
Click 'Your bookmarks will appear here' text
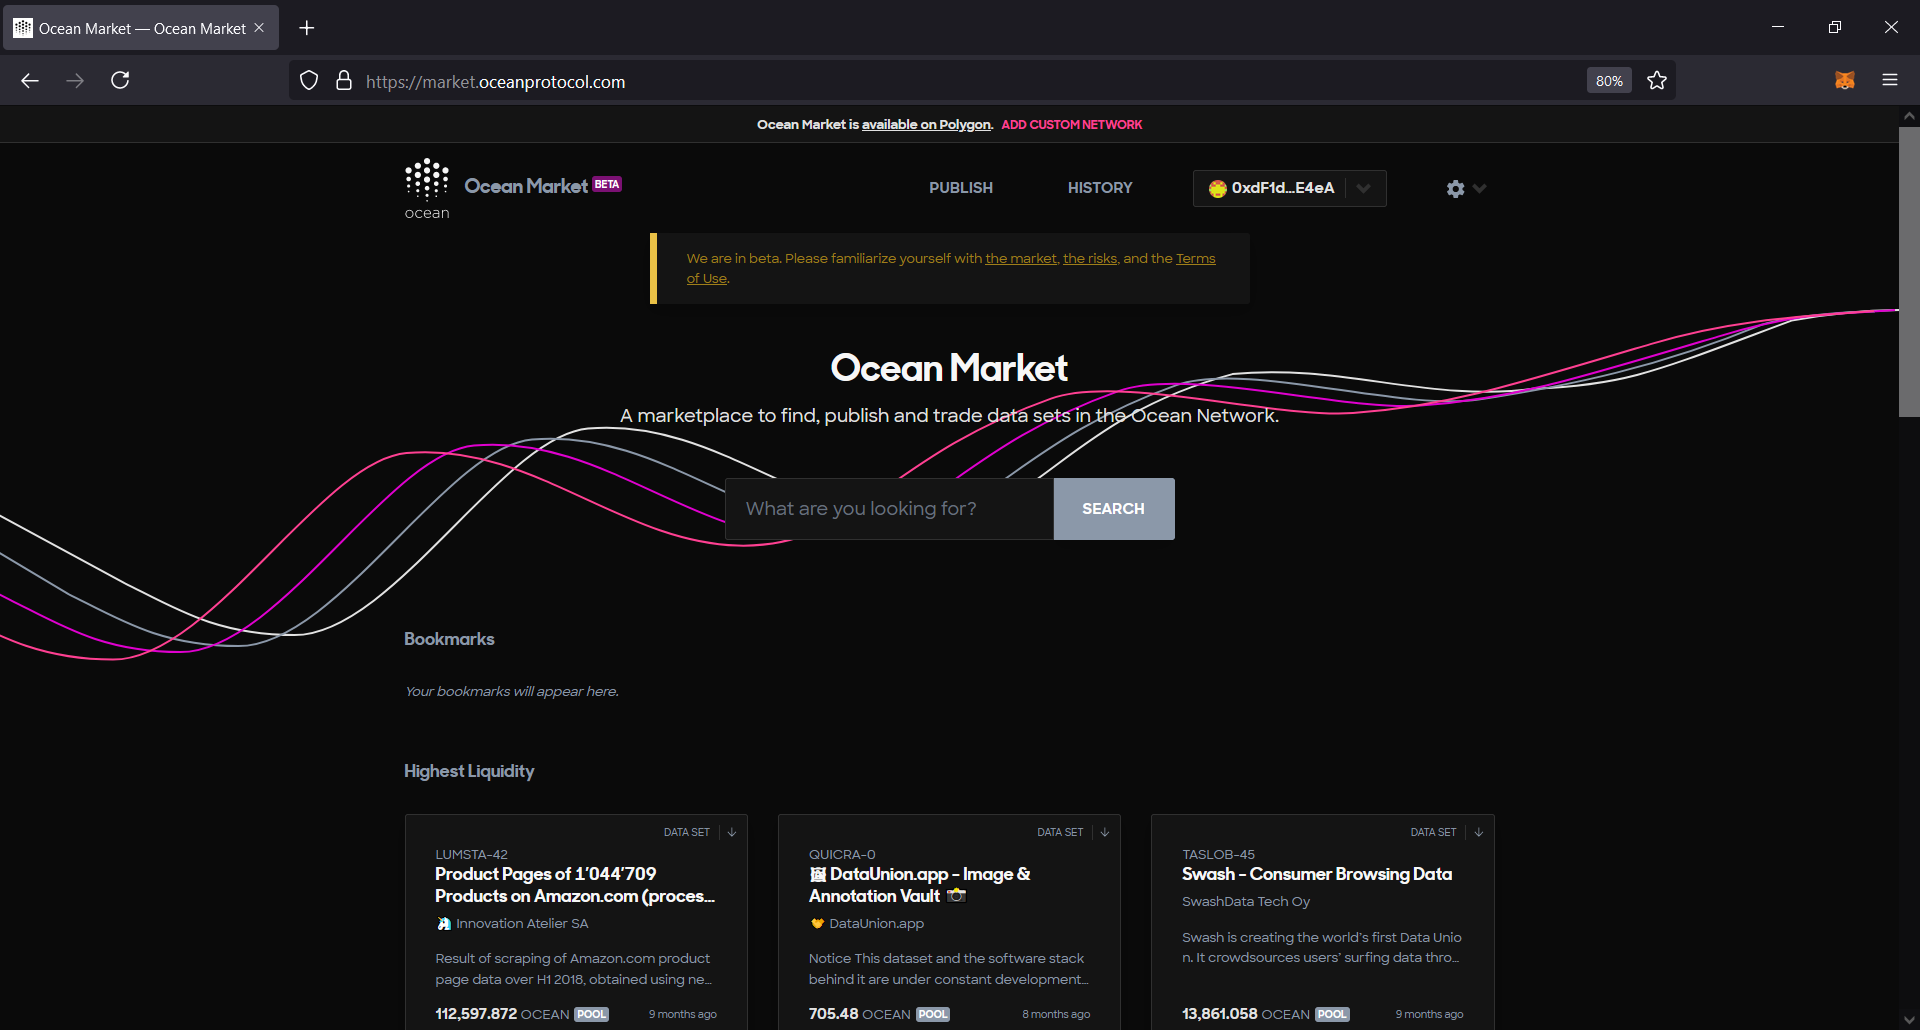[512, 692]
